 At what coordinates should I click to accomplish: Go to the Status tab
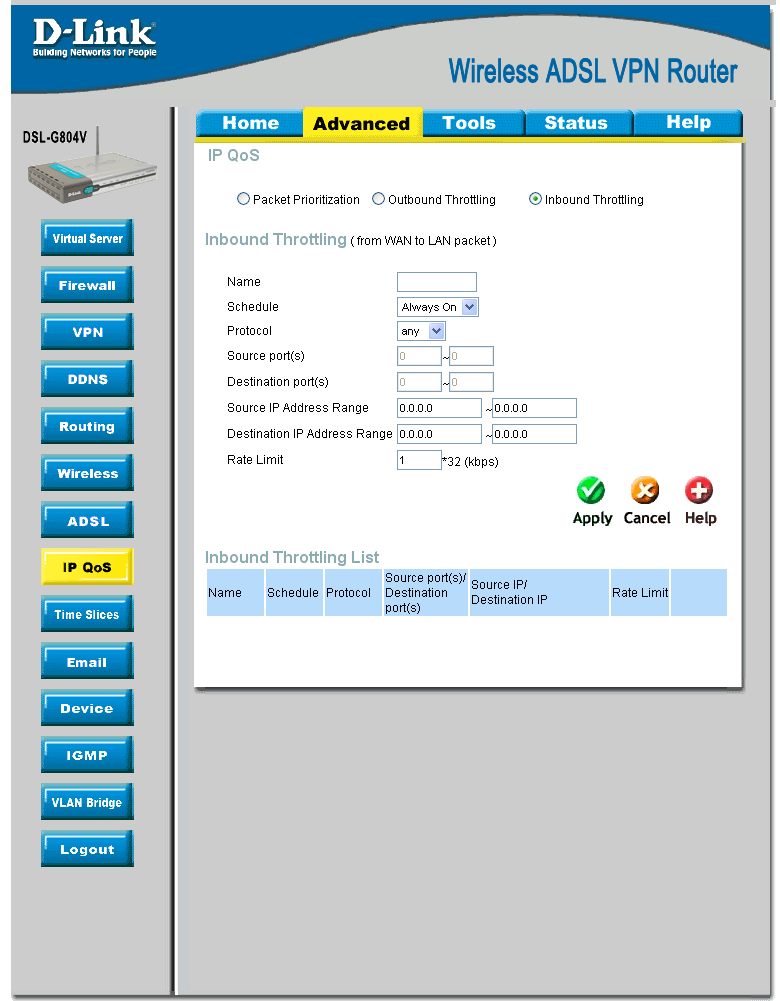pyautogui.click(x=578, y=123)
